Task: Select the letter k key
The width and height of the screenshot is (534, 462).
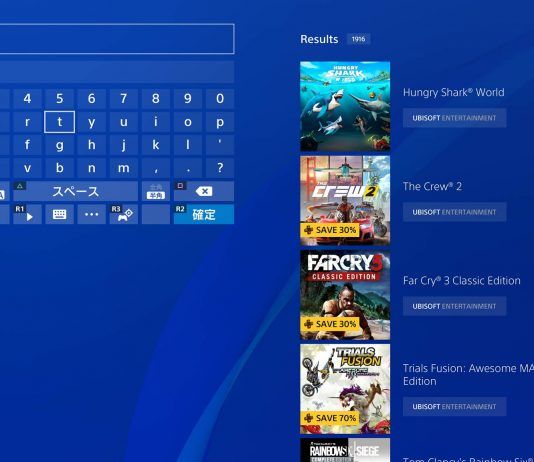Action: coord(156,145)
